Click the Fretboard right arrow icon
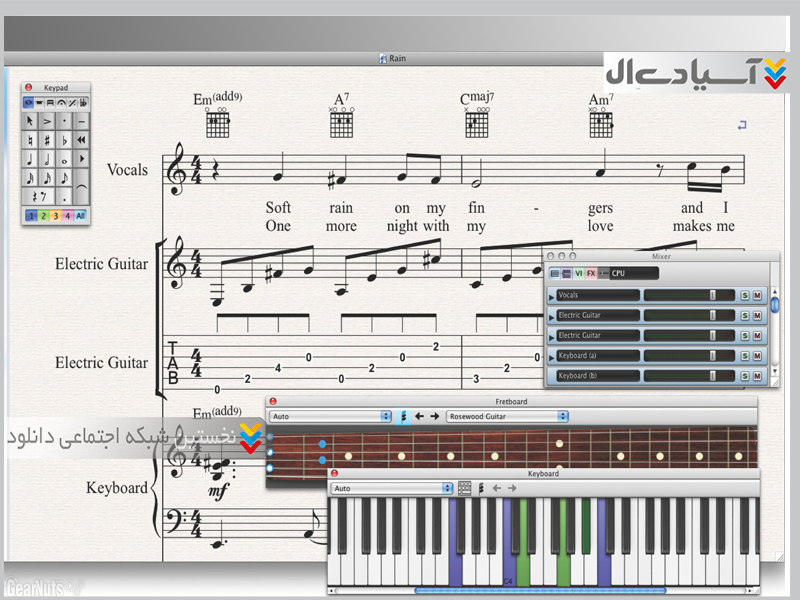The image size is (800, 600). click(434, 416)
